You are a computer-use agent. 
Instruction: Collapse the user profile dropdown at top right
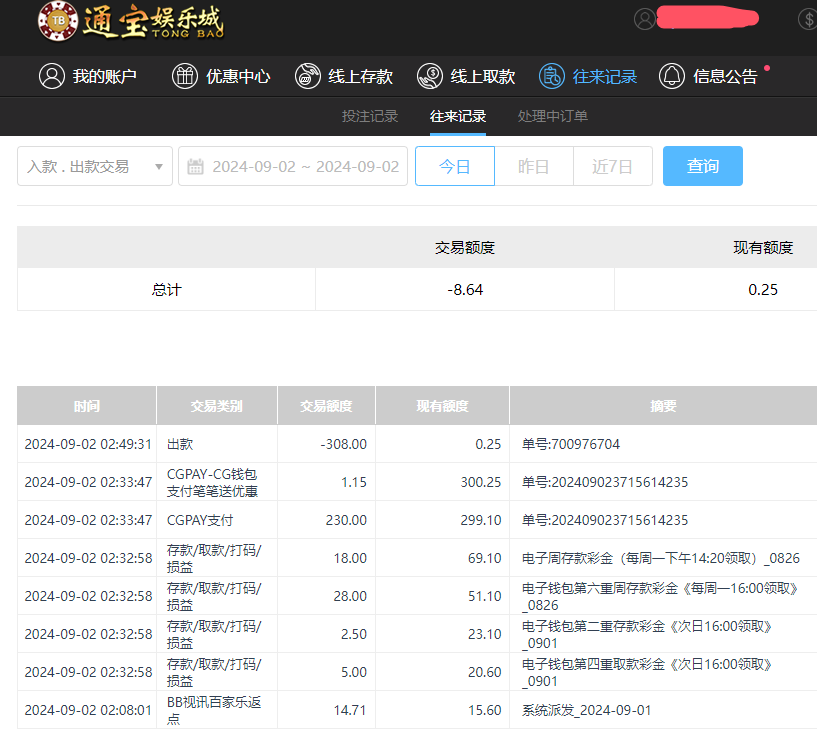(645, 19)
